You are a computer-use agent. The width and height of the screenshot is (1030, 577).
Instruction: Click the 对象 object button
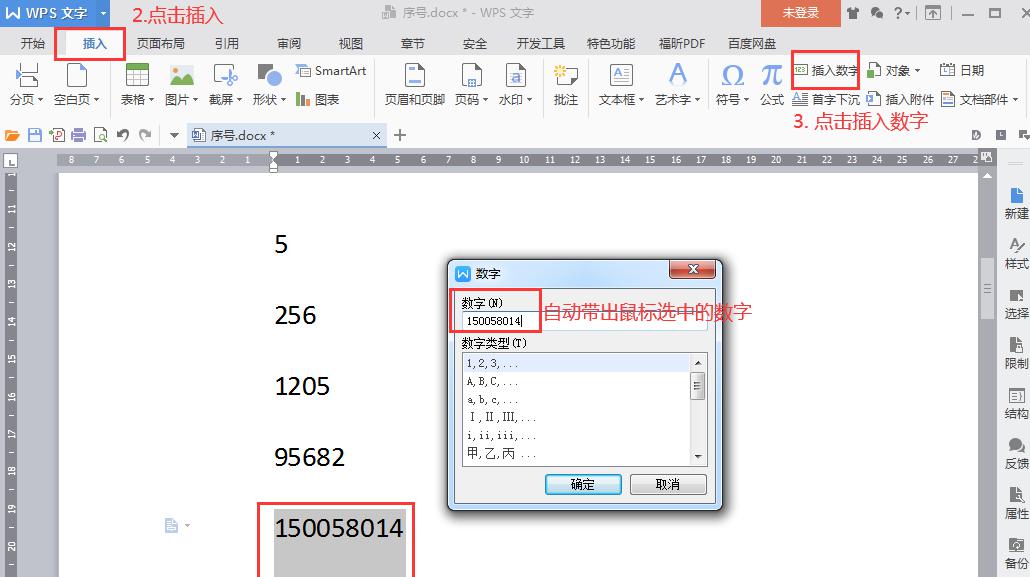pos(894,70)
